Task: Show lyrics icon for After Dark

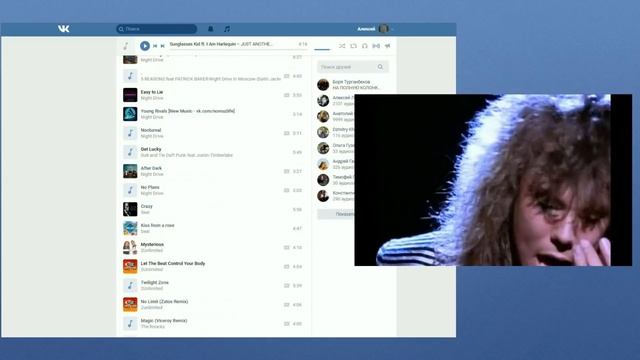Action: (287, 171)
